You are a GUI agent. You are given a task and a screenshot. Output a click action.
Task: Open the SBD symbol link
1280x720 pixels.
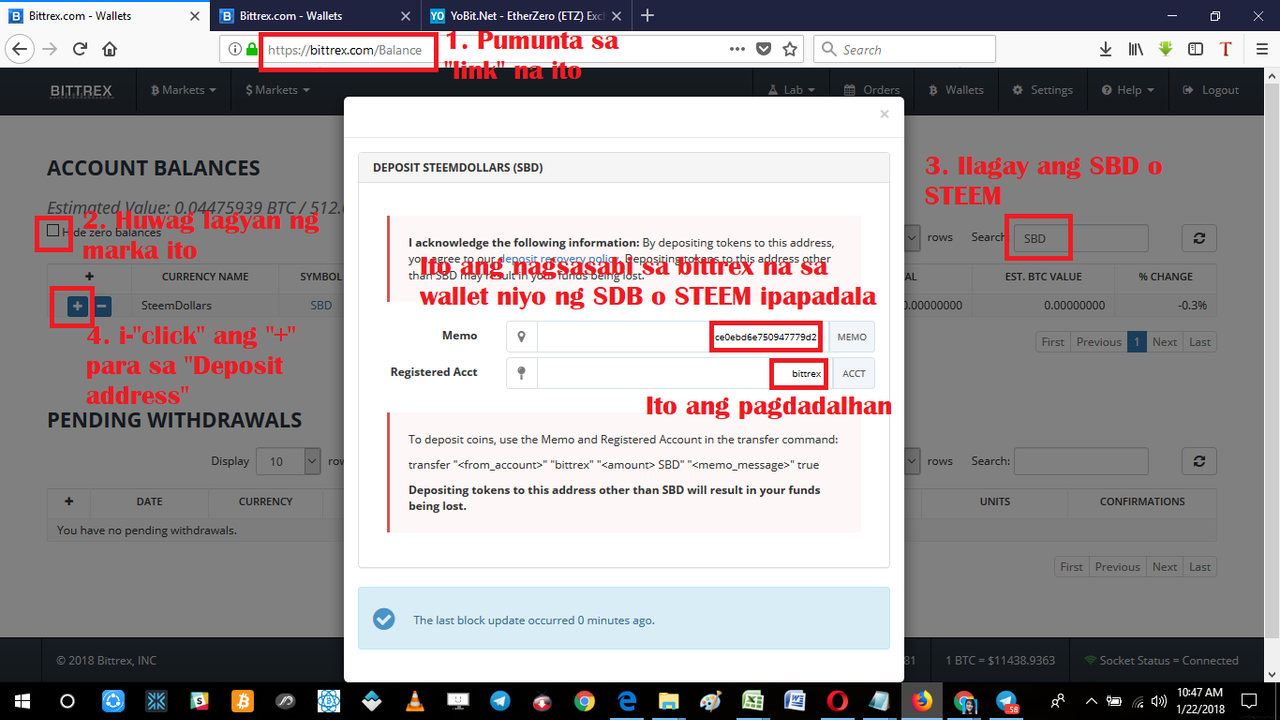point(321,305)
